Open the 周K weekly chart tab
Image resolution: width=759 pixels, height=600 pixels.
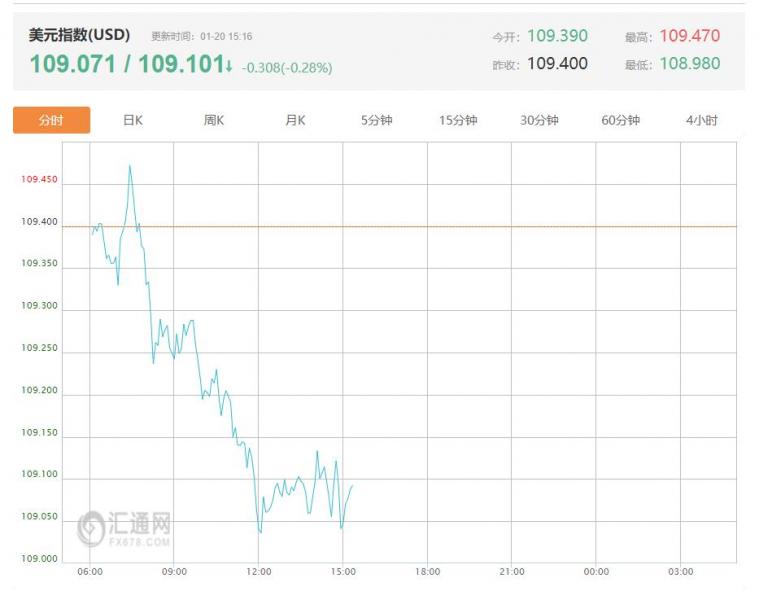pos(214,120)
